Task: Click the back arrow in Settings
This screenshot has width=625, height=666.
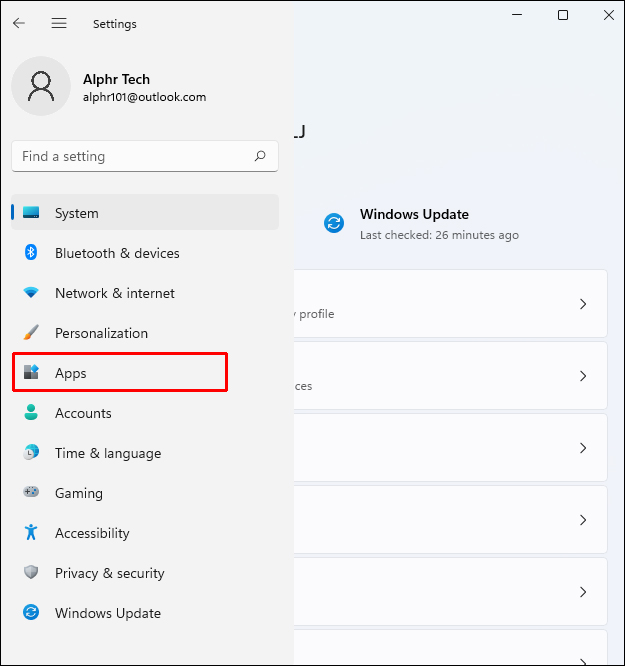Action: 19,23
